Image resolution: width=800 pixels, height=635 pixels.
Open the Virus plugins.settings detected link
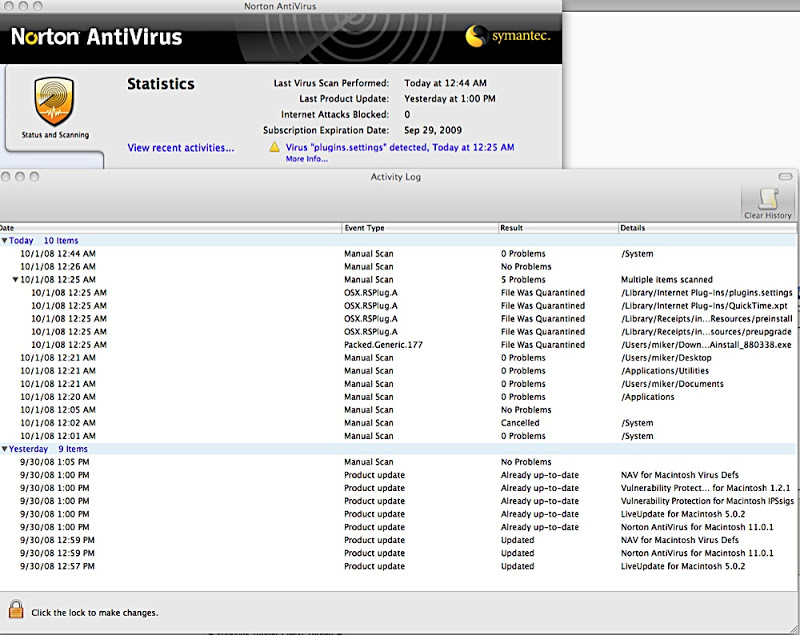pyautogui.click(x=400, y=147)
